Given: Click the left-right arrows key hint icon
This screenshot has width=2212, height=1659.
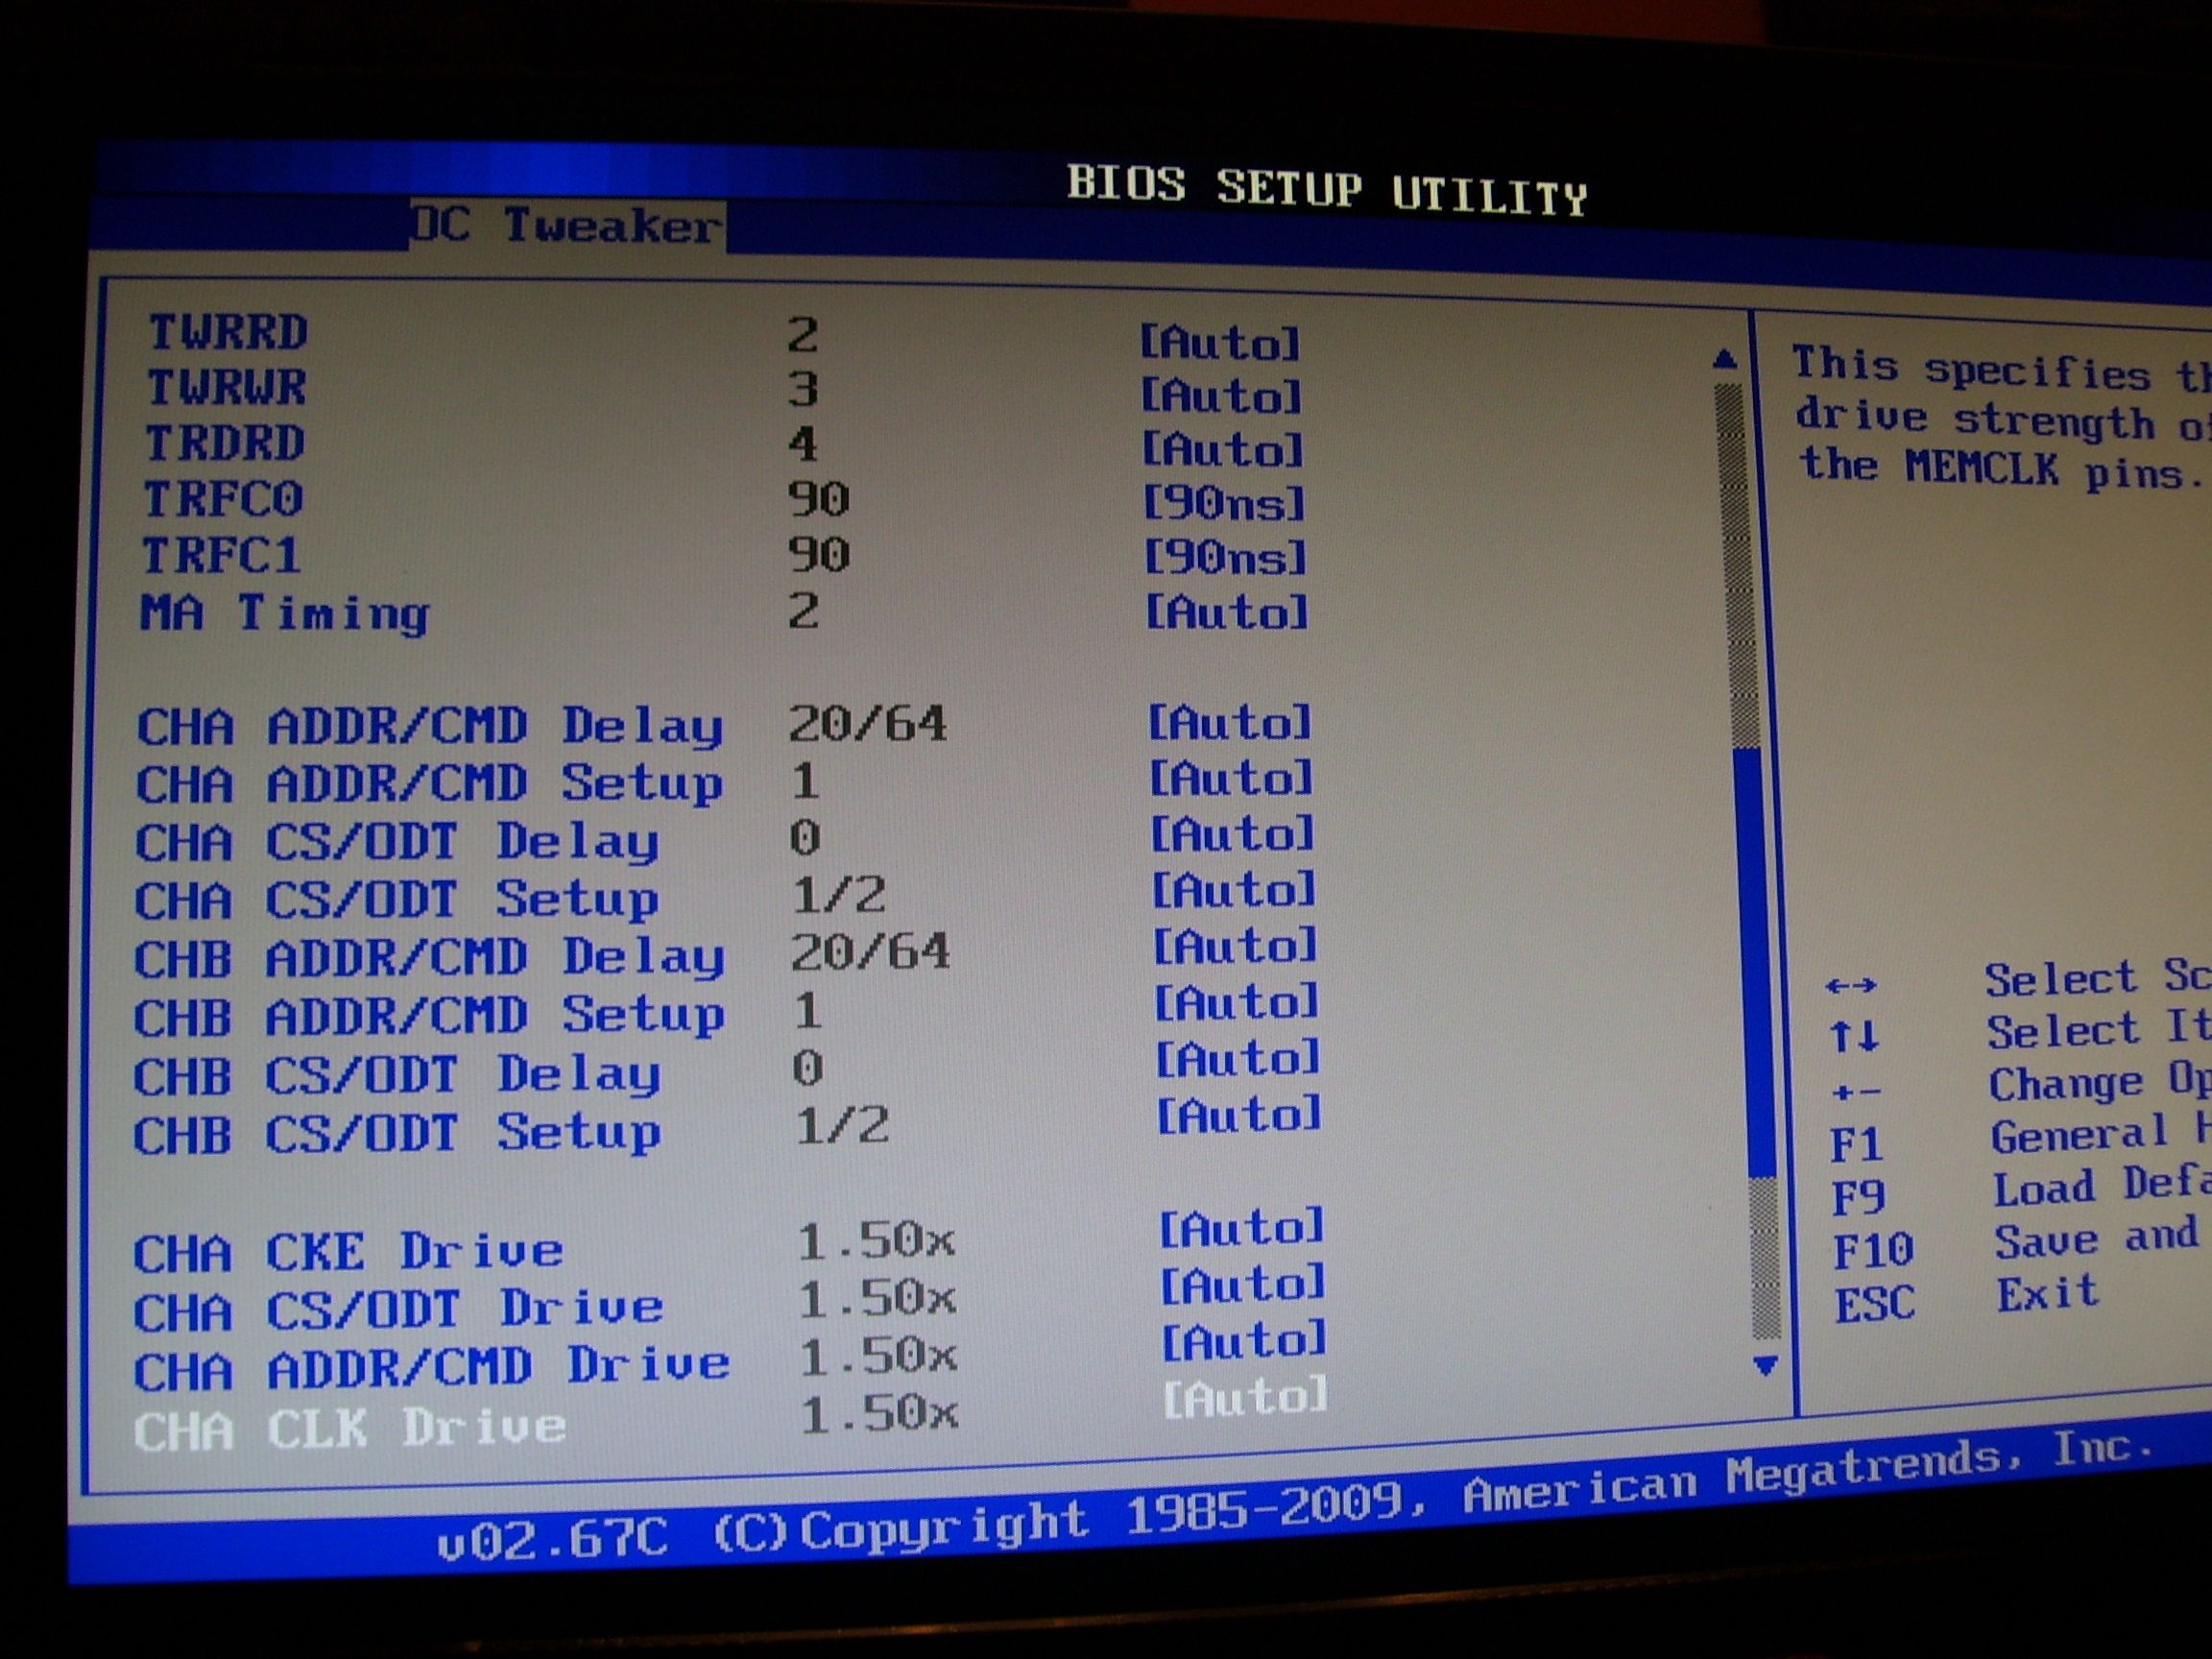Looking at the screenshot, I should click(x=1850, y=987).
